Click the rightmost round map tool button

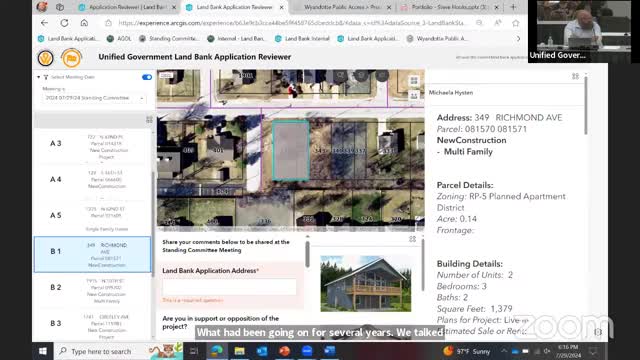coord(382,75)
